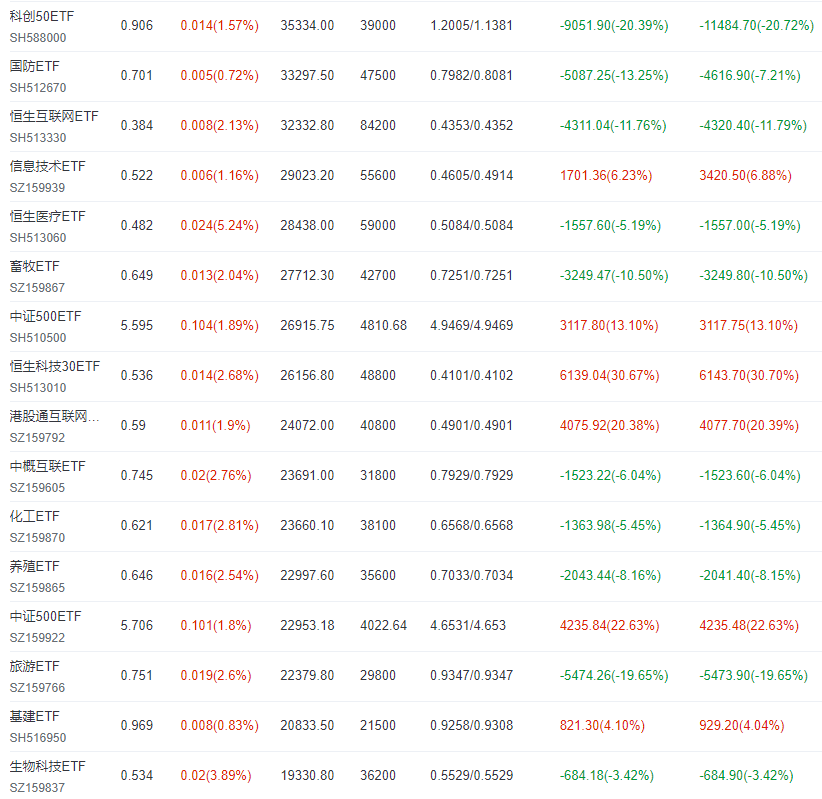
Task: Open the 生物科技ETF fund name
Action: click(48, 766)
